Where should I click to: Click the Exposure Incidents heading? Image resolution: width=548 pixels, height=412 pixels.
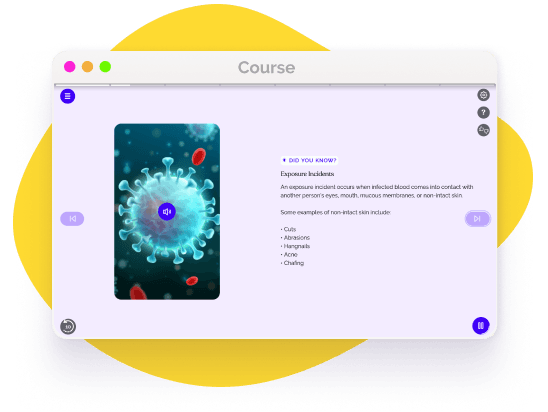point(307,174)
